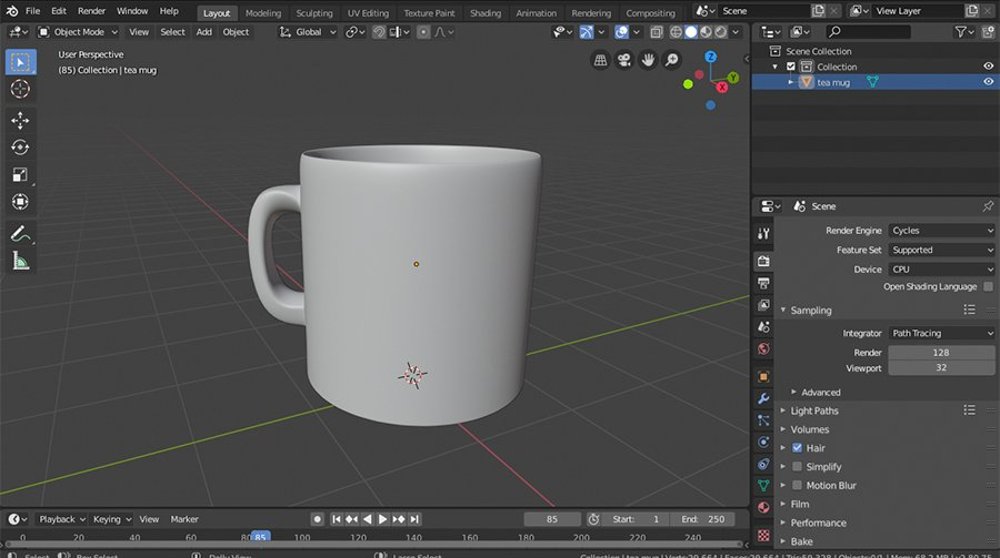Enable the Simplify checkbox
1000x558 pixels.
click(x=797, y=467)
